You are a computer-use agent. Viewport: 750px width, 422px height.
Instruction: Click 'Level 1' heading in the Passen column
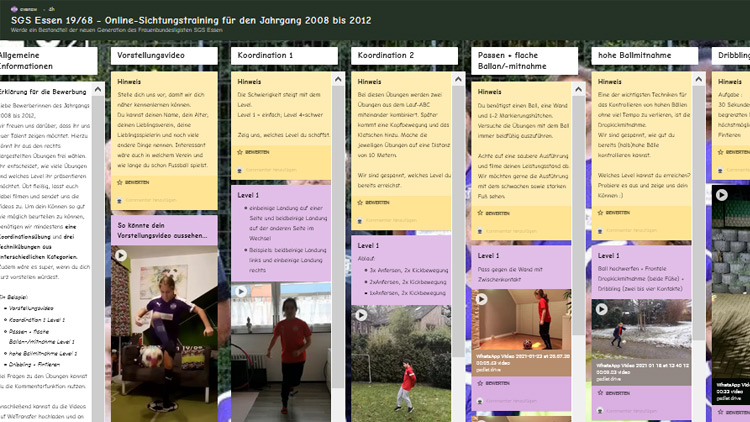(x=488, y=255)
